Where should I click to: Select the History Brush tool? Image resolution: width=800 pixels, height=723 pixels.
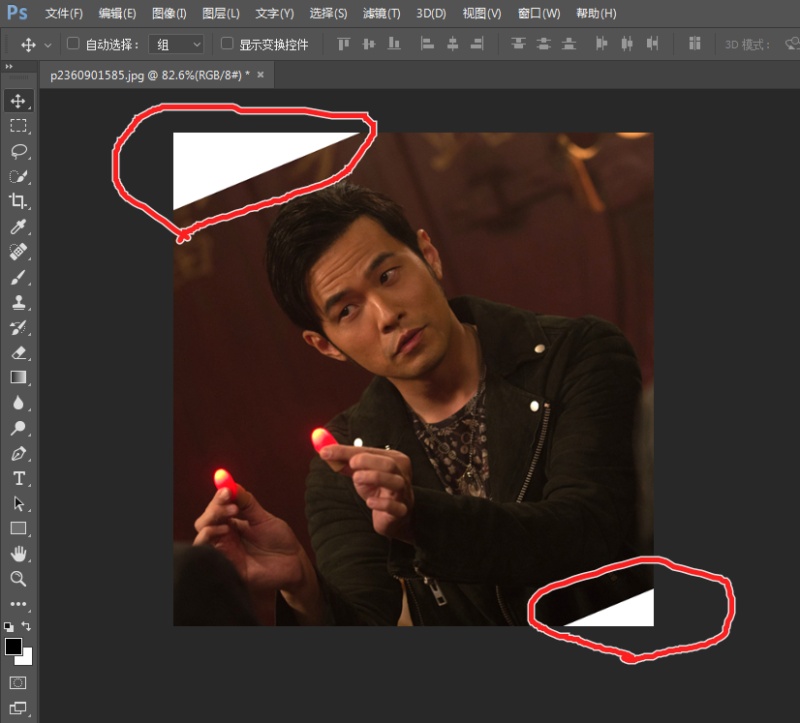(x=18, y=328)
